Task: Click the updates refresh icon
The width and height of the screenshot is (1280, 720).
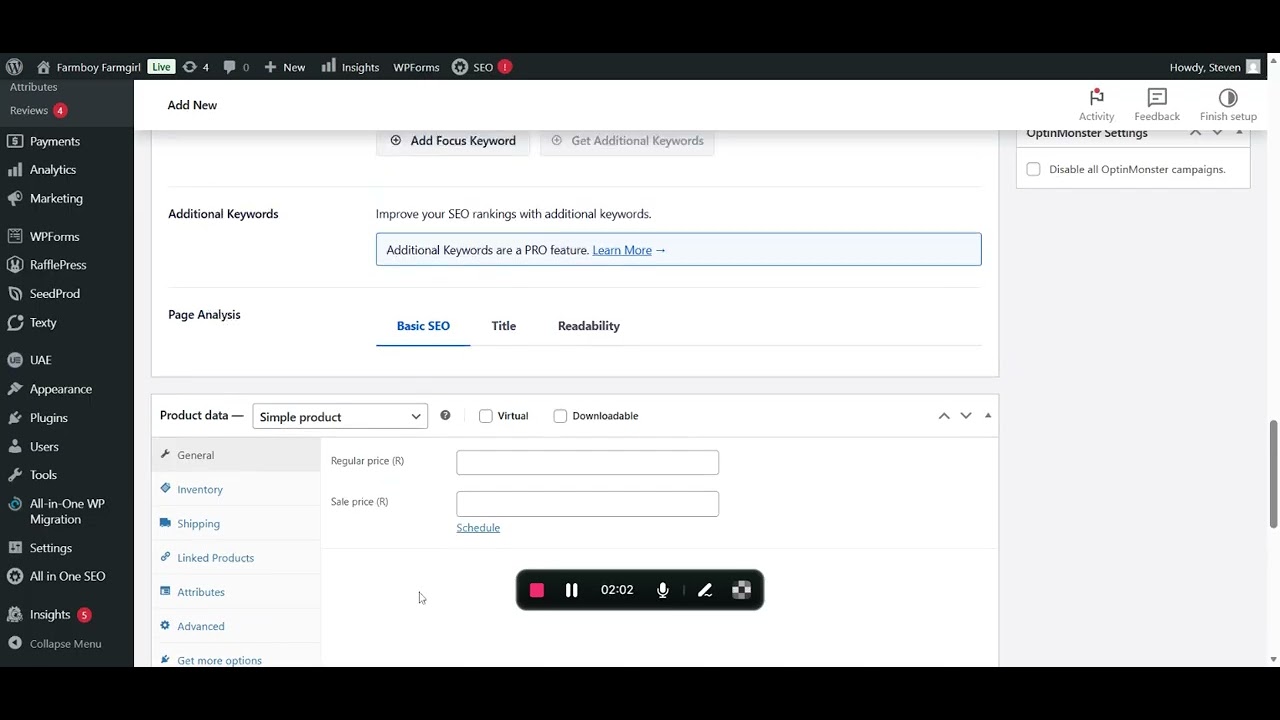Action: [190, 67]
